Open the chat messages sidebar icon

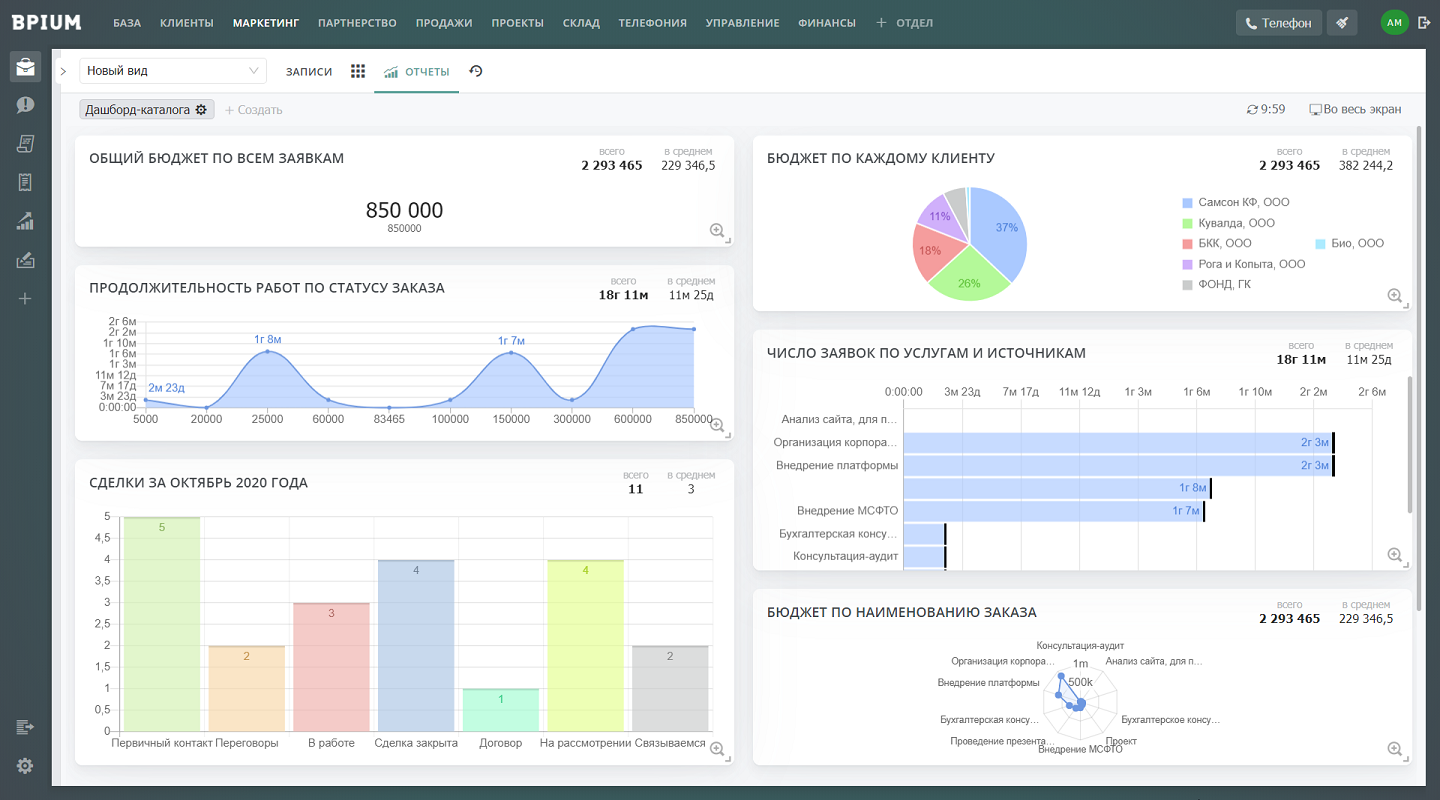[x=25, y=105]
